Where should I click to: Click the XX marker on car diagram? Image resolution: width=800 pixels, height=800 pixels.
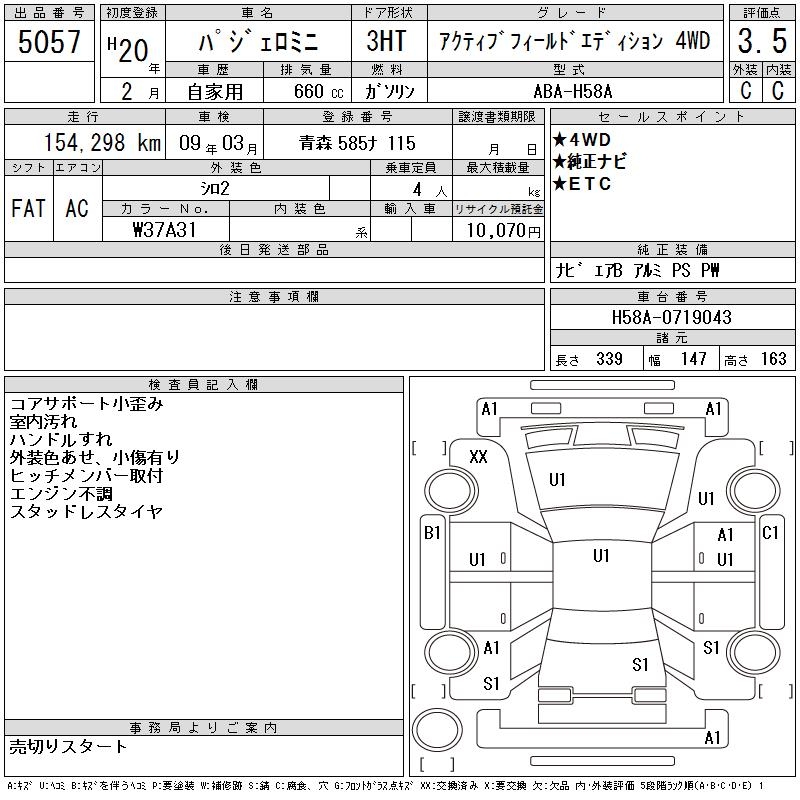[478, 457]
